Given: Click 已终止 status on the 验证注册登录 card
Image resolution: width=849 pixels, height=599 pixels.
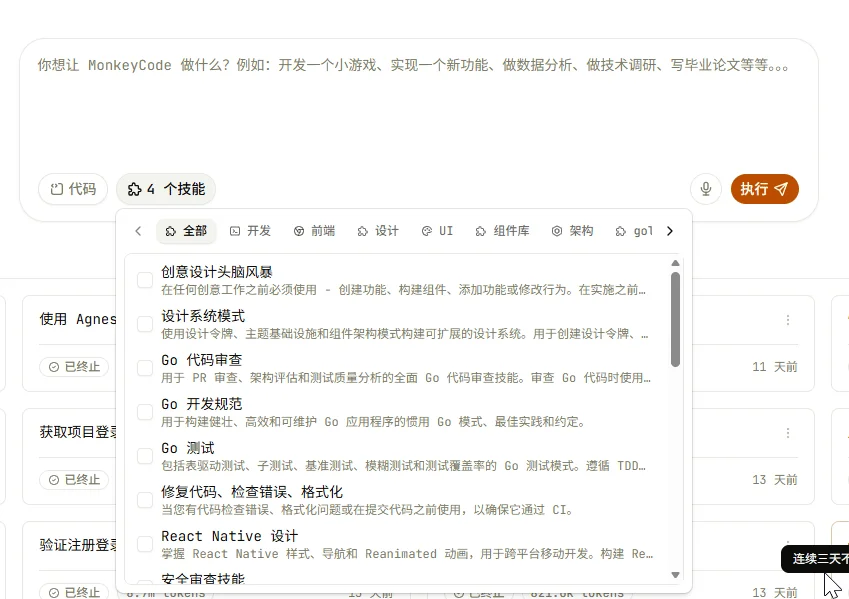Looking at the screenshot, I should tap(74, 593).
